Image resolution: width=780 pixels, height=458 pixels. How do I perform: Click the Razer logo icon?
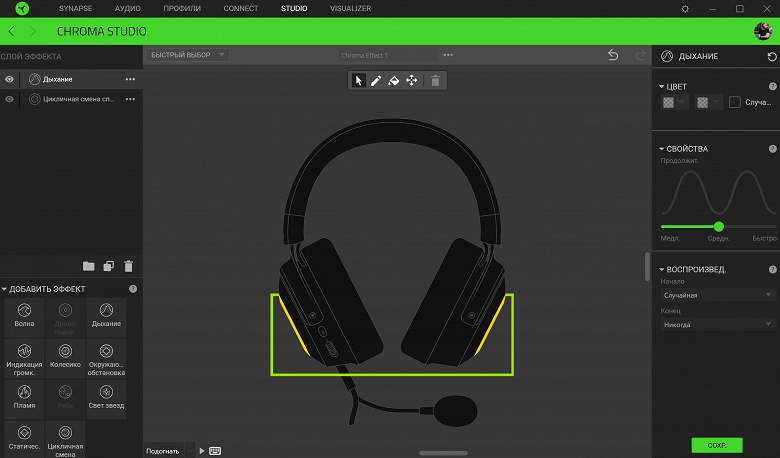(22, 8)
